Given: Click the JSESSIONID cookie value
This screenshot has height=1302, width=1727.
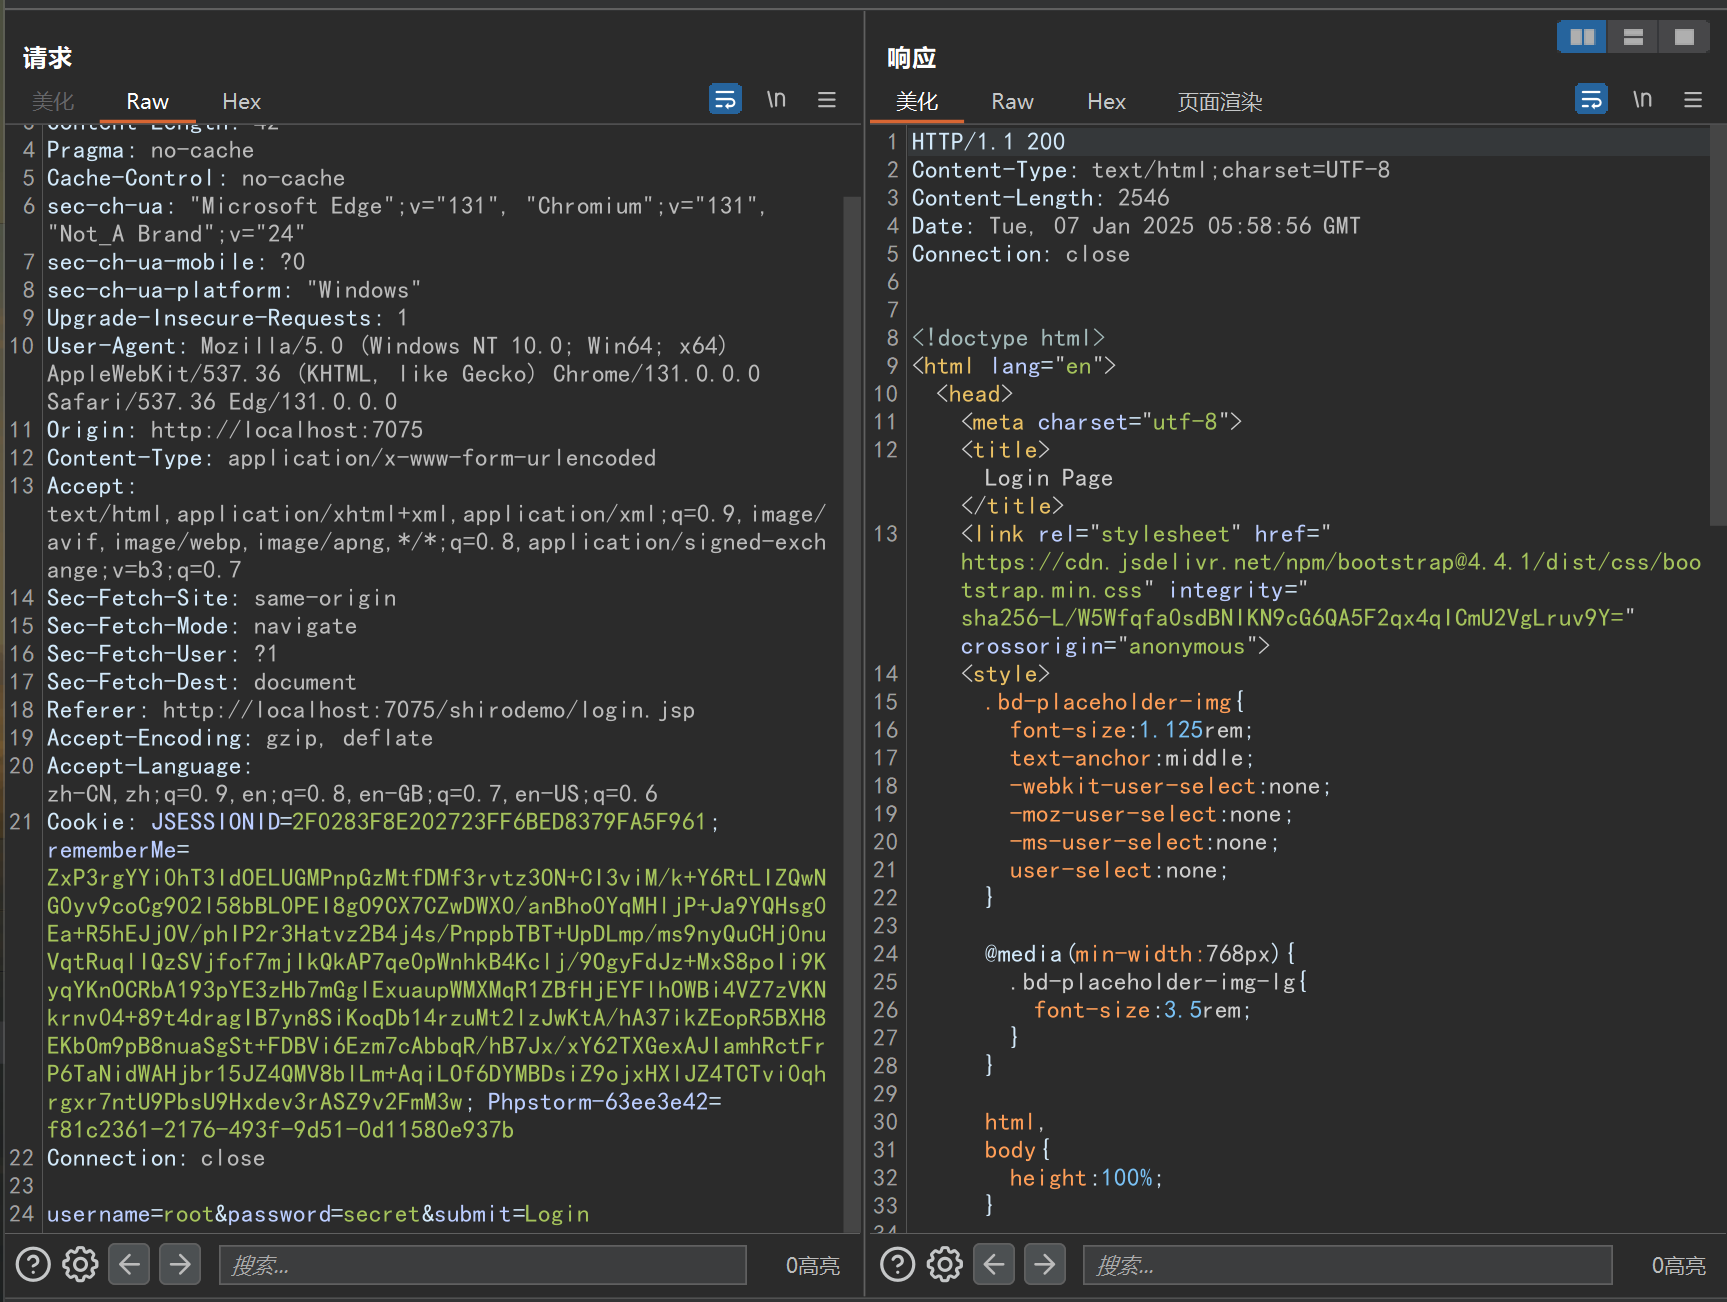Looking at the screenshot, I should 499,822.
